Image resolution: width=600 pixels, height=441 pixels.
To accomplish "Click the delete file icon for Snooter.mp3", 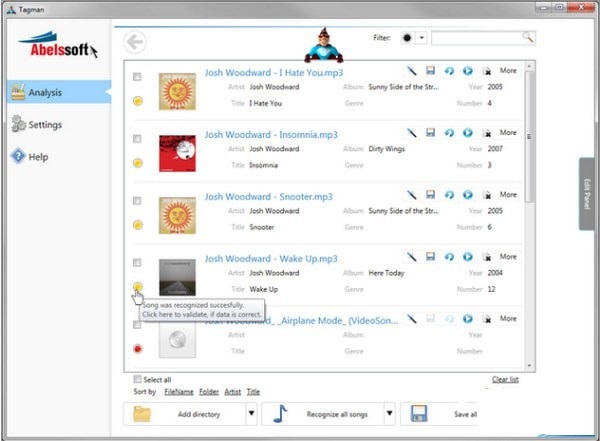I will [487, 195].
